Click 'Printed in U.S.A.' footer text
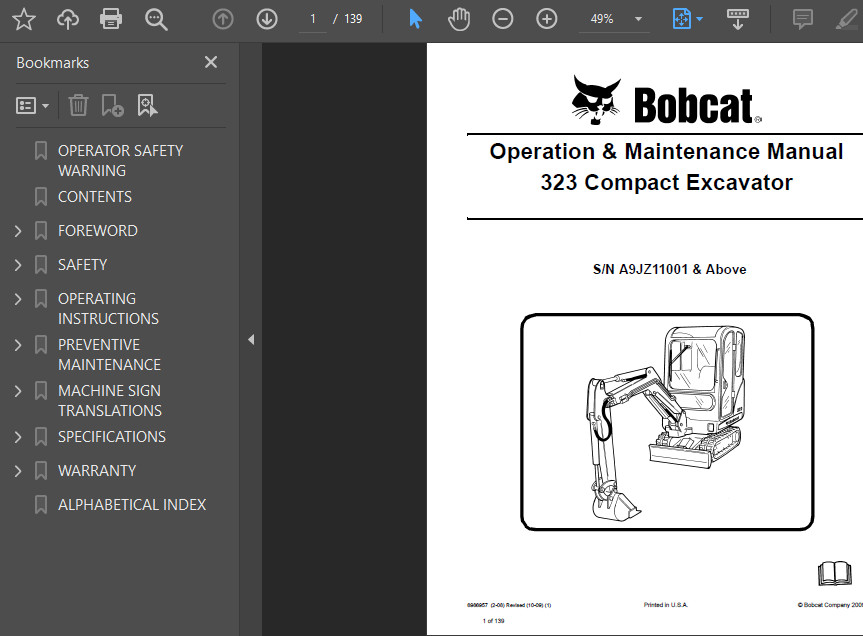Viewport: 863px width, 636px height. coord(666,605)
